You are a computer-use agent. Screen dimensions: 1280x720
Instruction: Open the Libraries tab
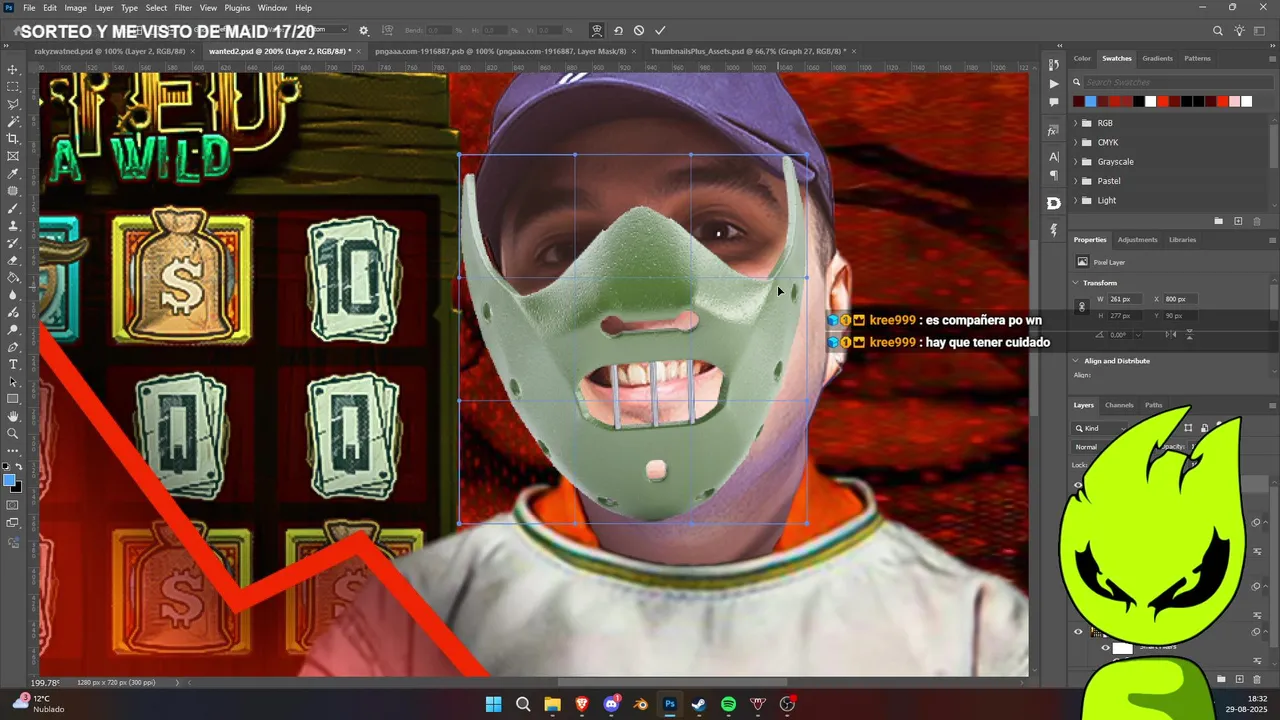click(1182, 240)
